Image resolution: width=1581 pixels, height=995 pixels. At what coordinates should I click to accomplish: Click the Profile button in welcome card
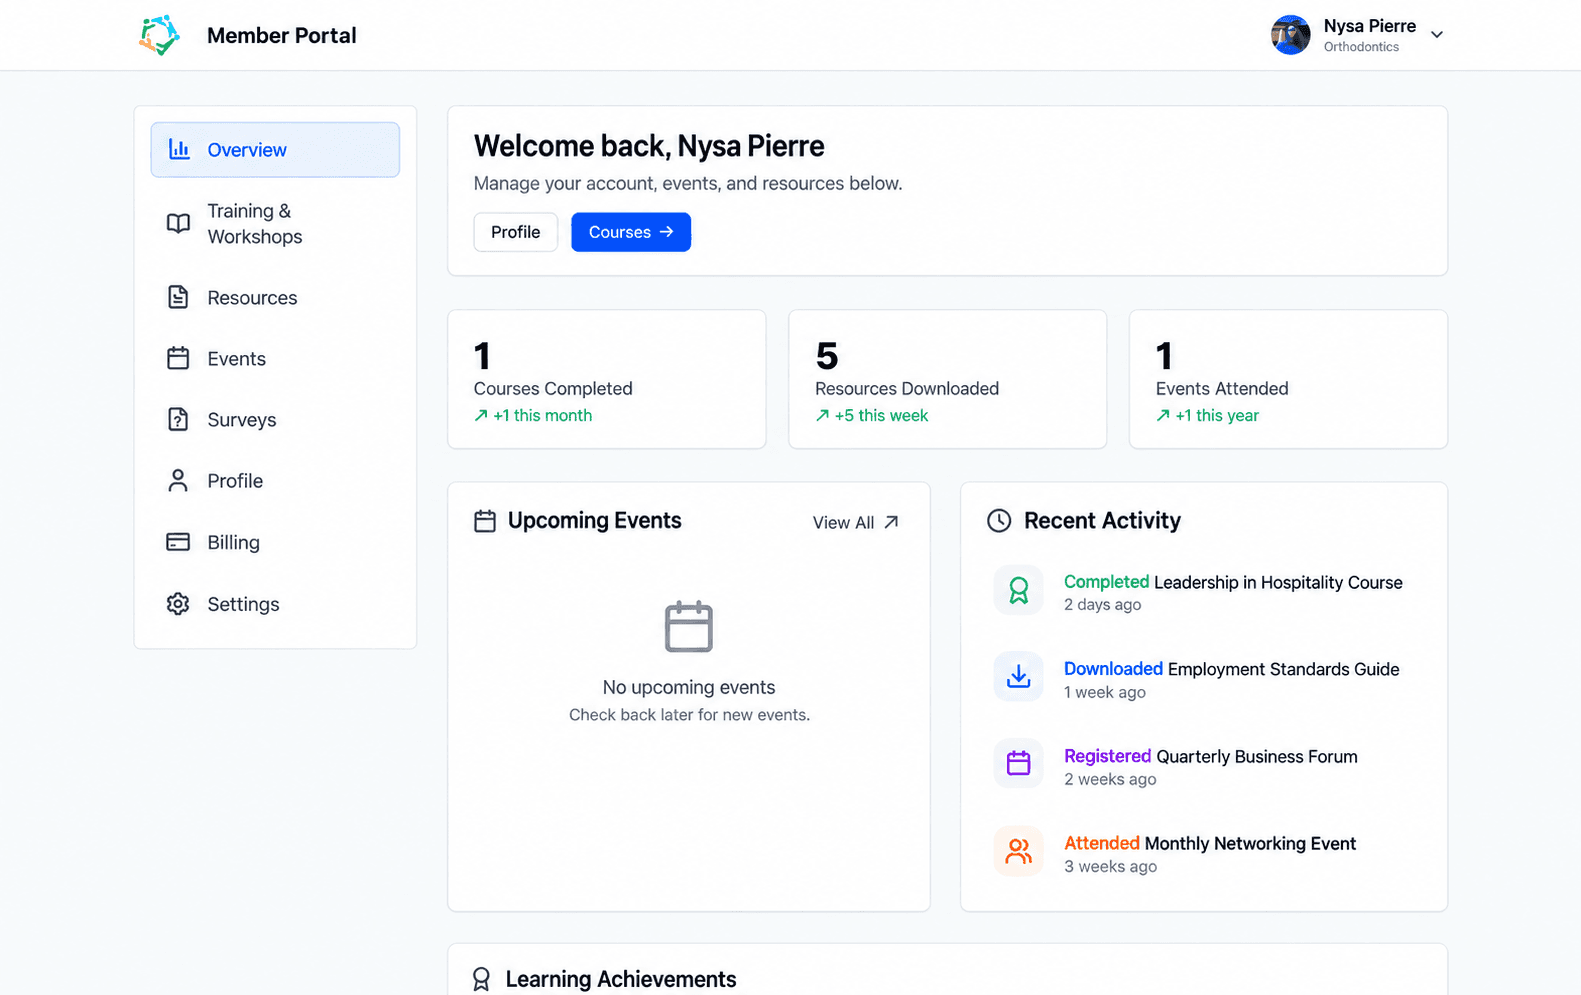[516, 232]
